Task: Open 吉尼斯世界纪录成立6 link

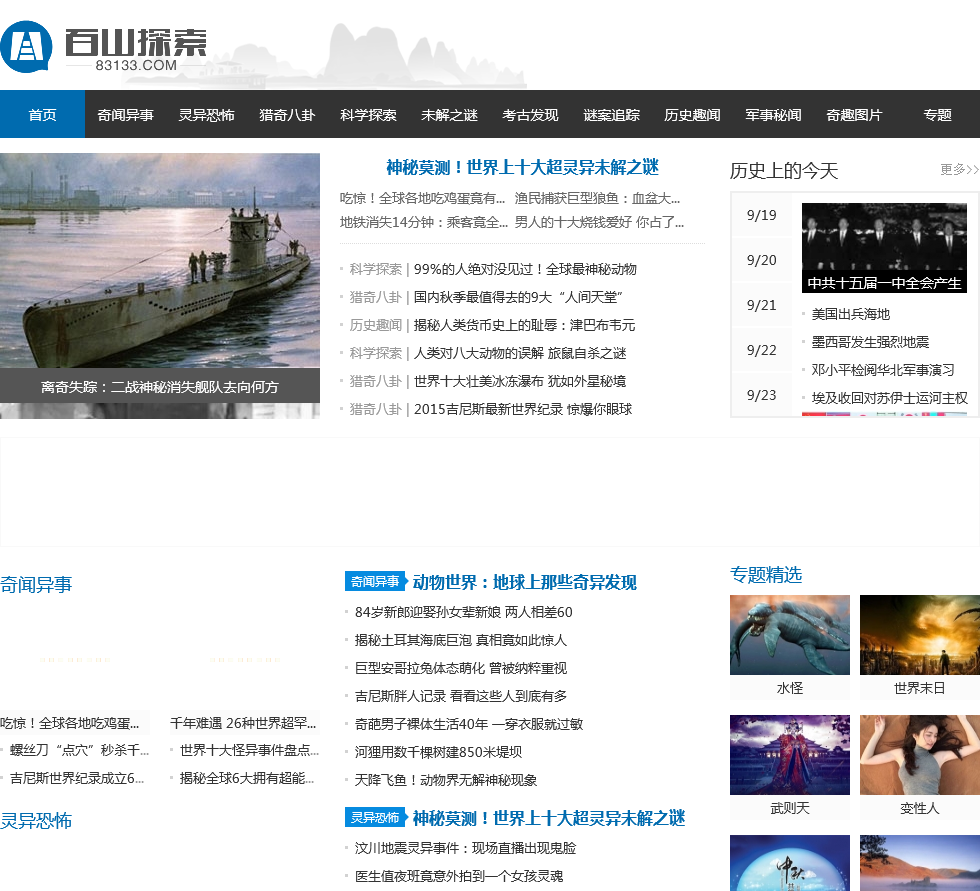Action: pos(77,779)
